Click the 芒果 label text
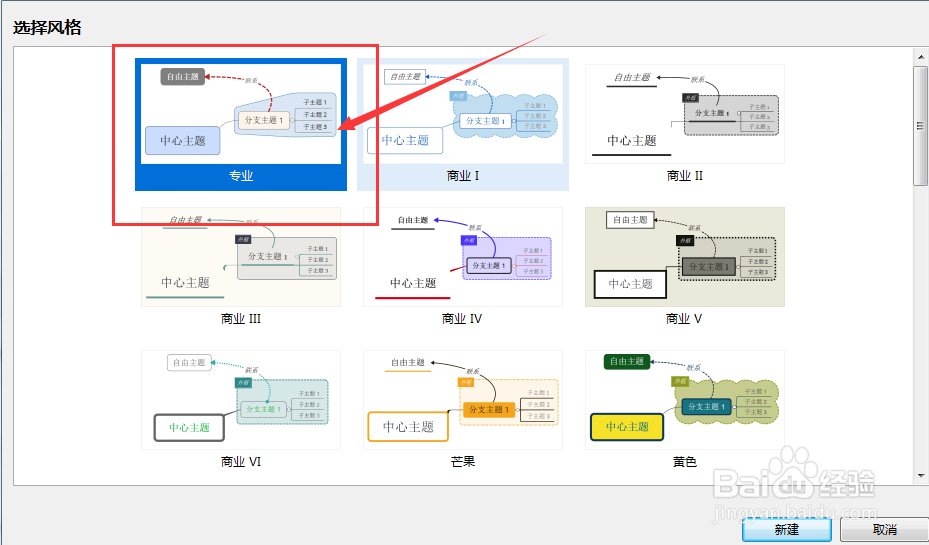Screen dimensions: 929x545 coord(463,461)
